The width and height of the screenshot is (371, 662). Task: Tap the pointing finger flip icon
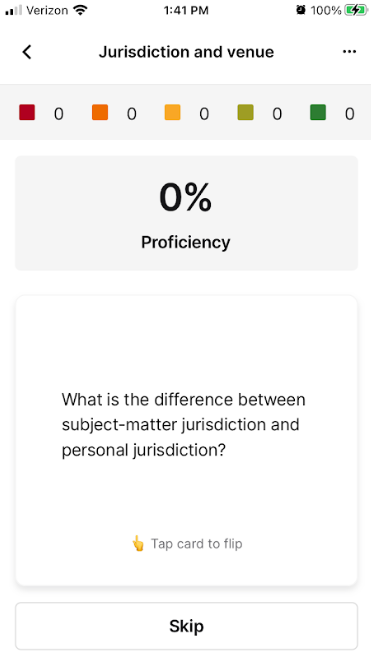pyautogui.click(x=138, y=544)
